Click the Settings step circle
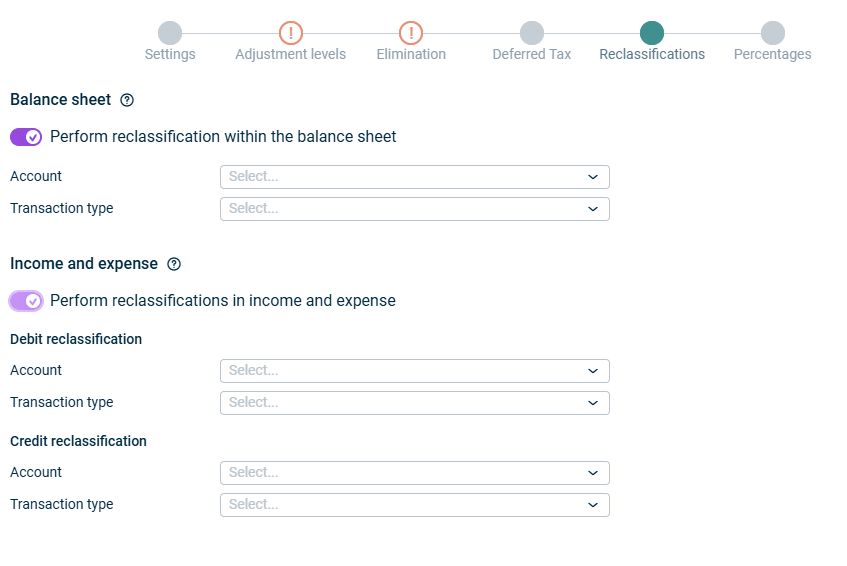This screenshot has height=566, width=847. 170,33
